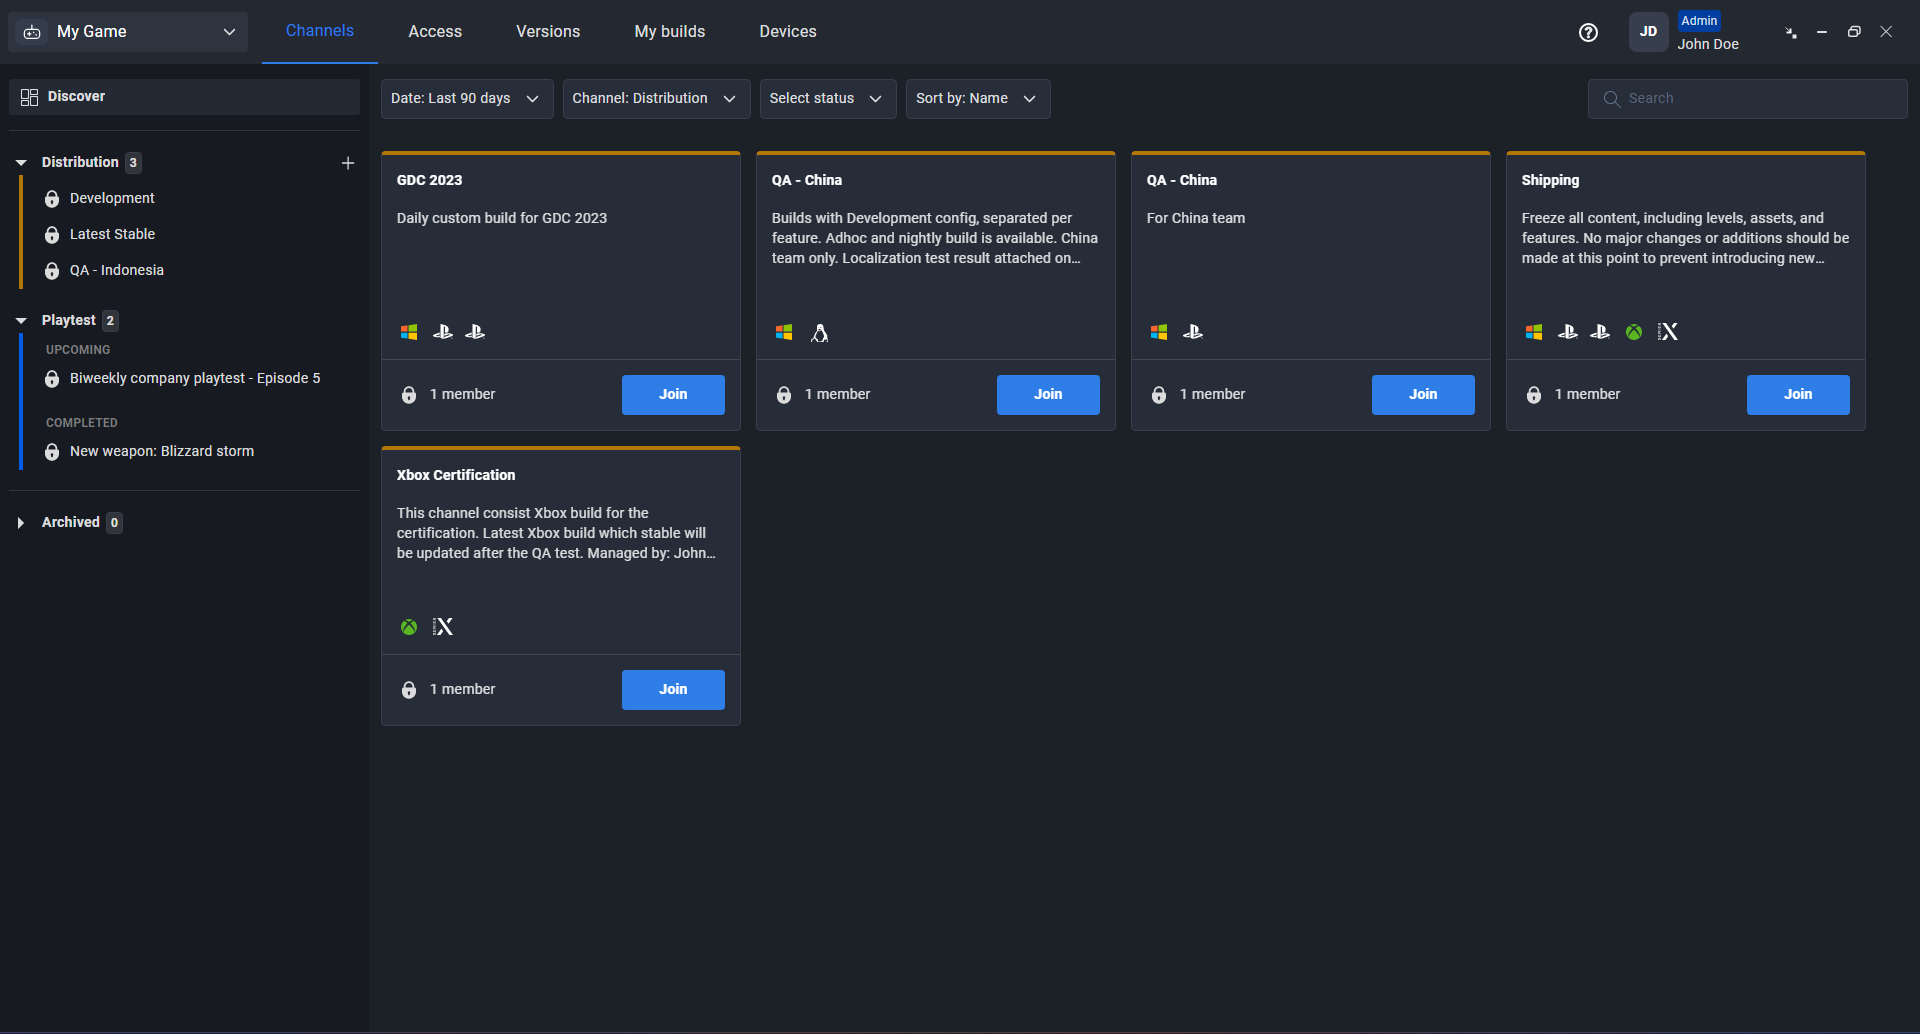Click the green Xbox icon on Shipping card
1920x1034 pixels.
(1634, 332)
